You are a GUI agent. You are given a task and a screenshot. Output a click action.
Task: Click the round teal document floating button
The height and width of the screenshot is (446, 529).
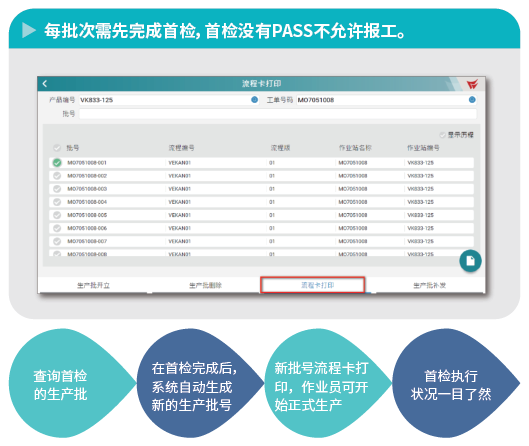coord(470,261)
